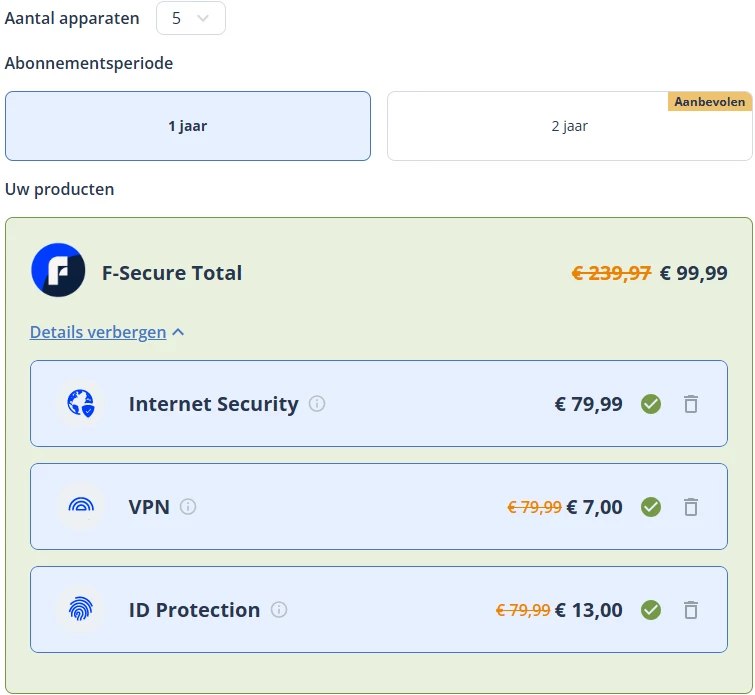This screenshot has height=695, width=755.
Task: Click the ID Protection fingerprint icon
Action: point(80,610)
